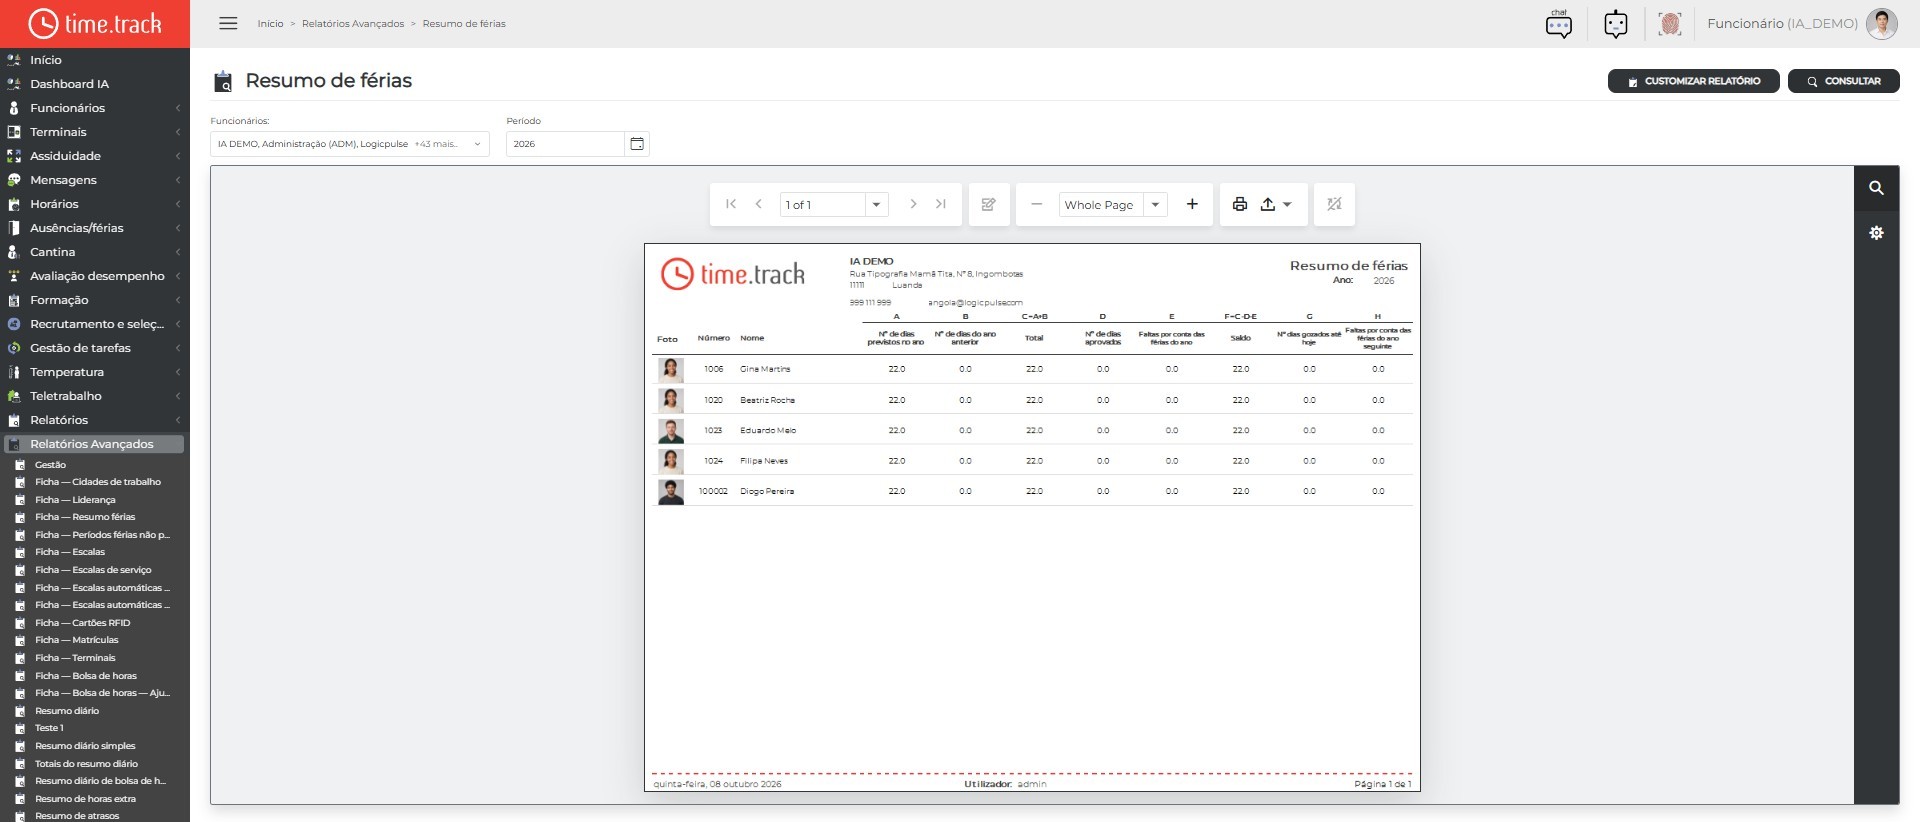Expand the Funcionários sidebar menu
This screenshot has width=1920, height=822.
click(x=95, y=108)
